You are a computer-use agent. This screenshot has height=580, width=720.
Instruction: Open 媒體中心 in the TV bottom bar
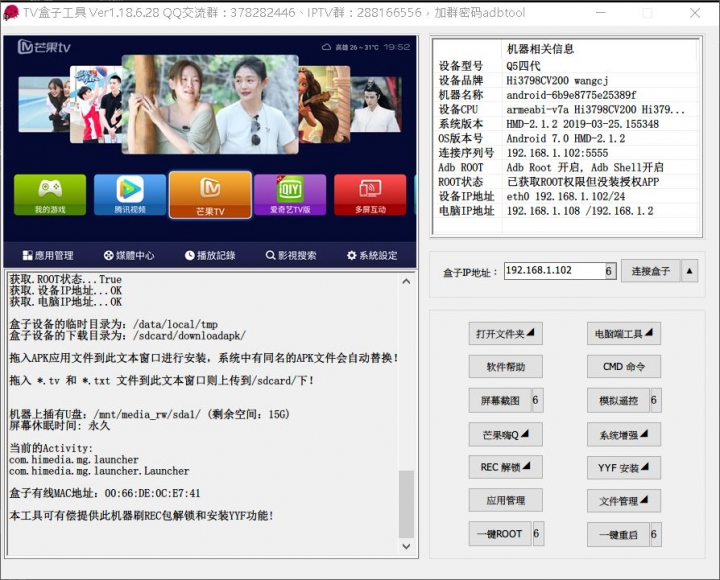pos(129,255)
